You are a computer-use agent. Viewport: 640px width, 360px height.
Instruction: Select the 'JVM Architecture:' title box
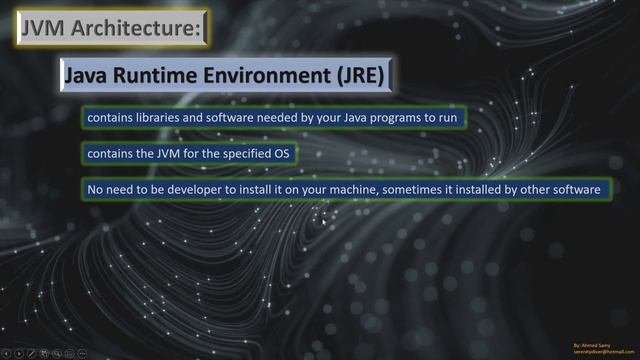[112, 28]
